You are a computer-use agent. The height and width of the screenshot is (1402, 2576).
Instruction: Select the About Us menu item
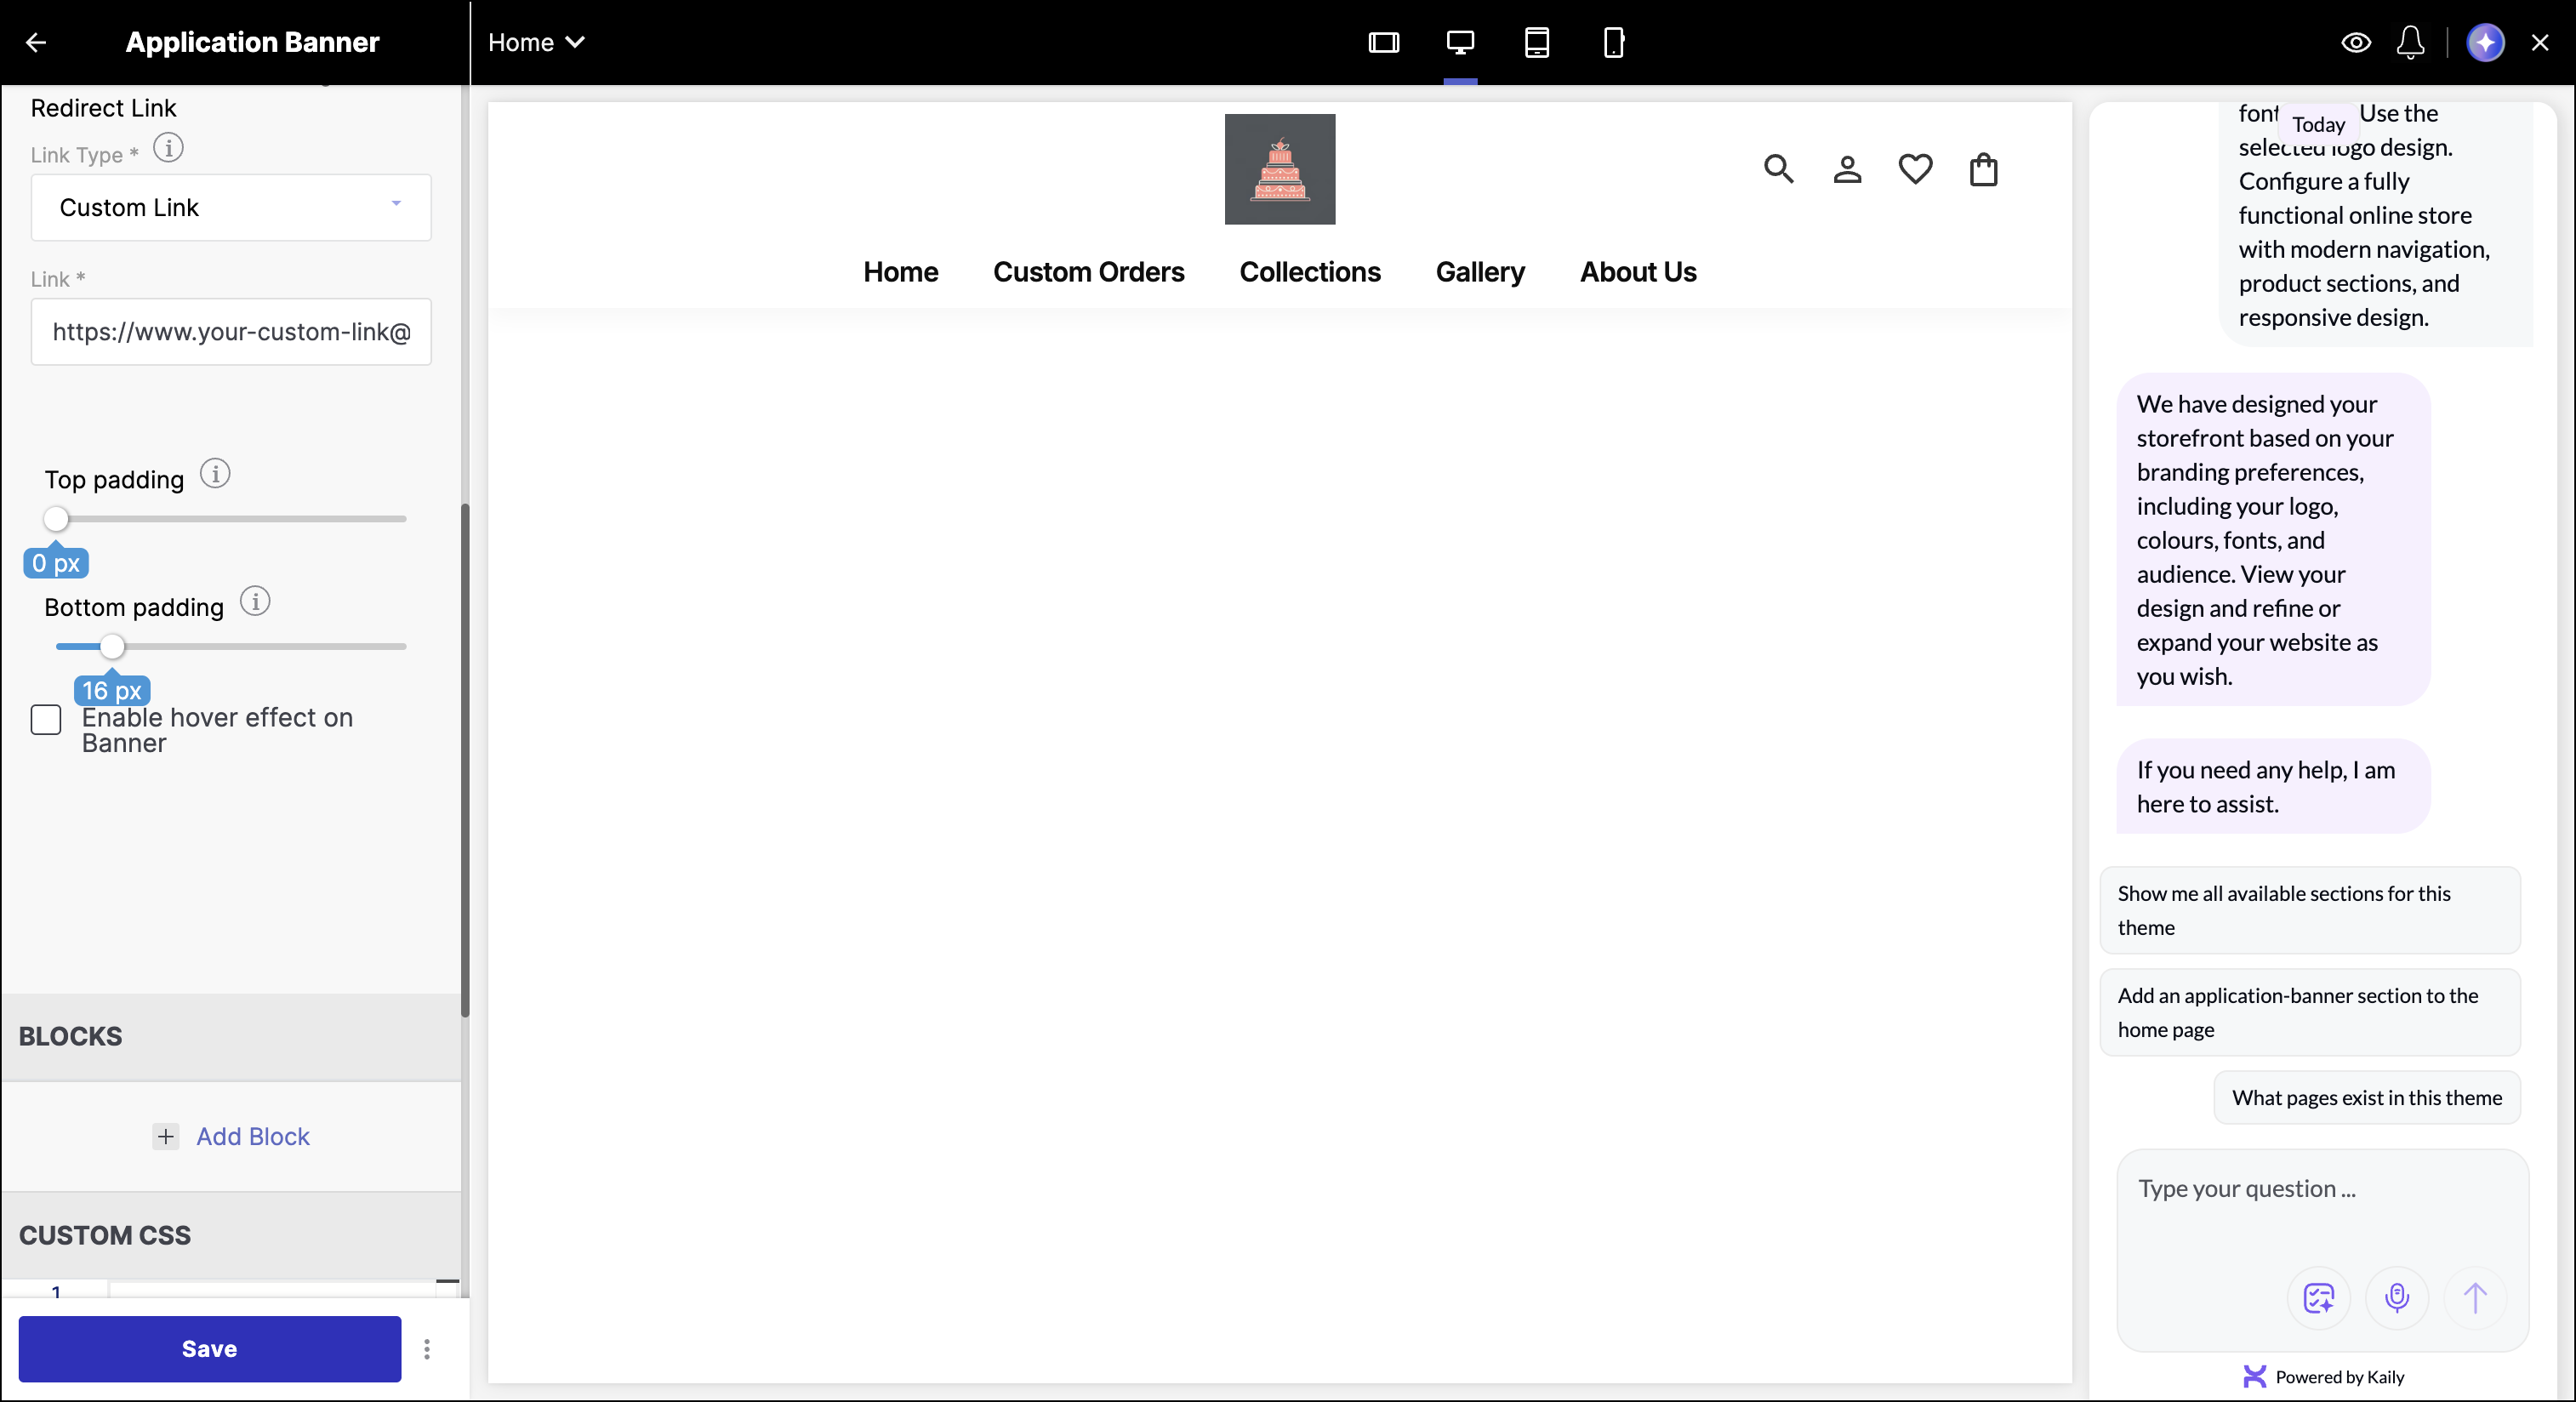1638,272
